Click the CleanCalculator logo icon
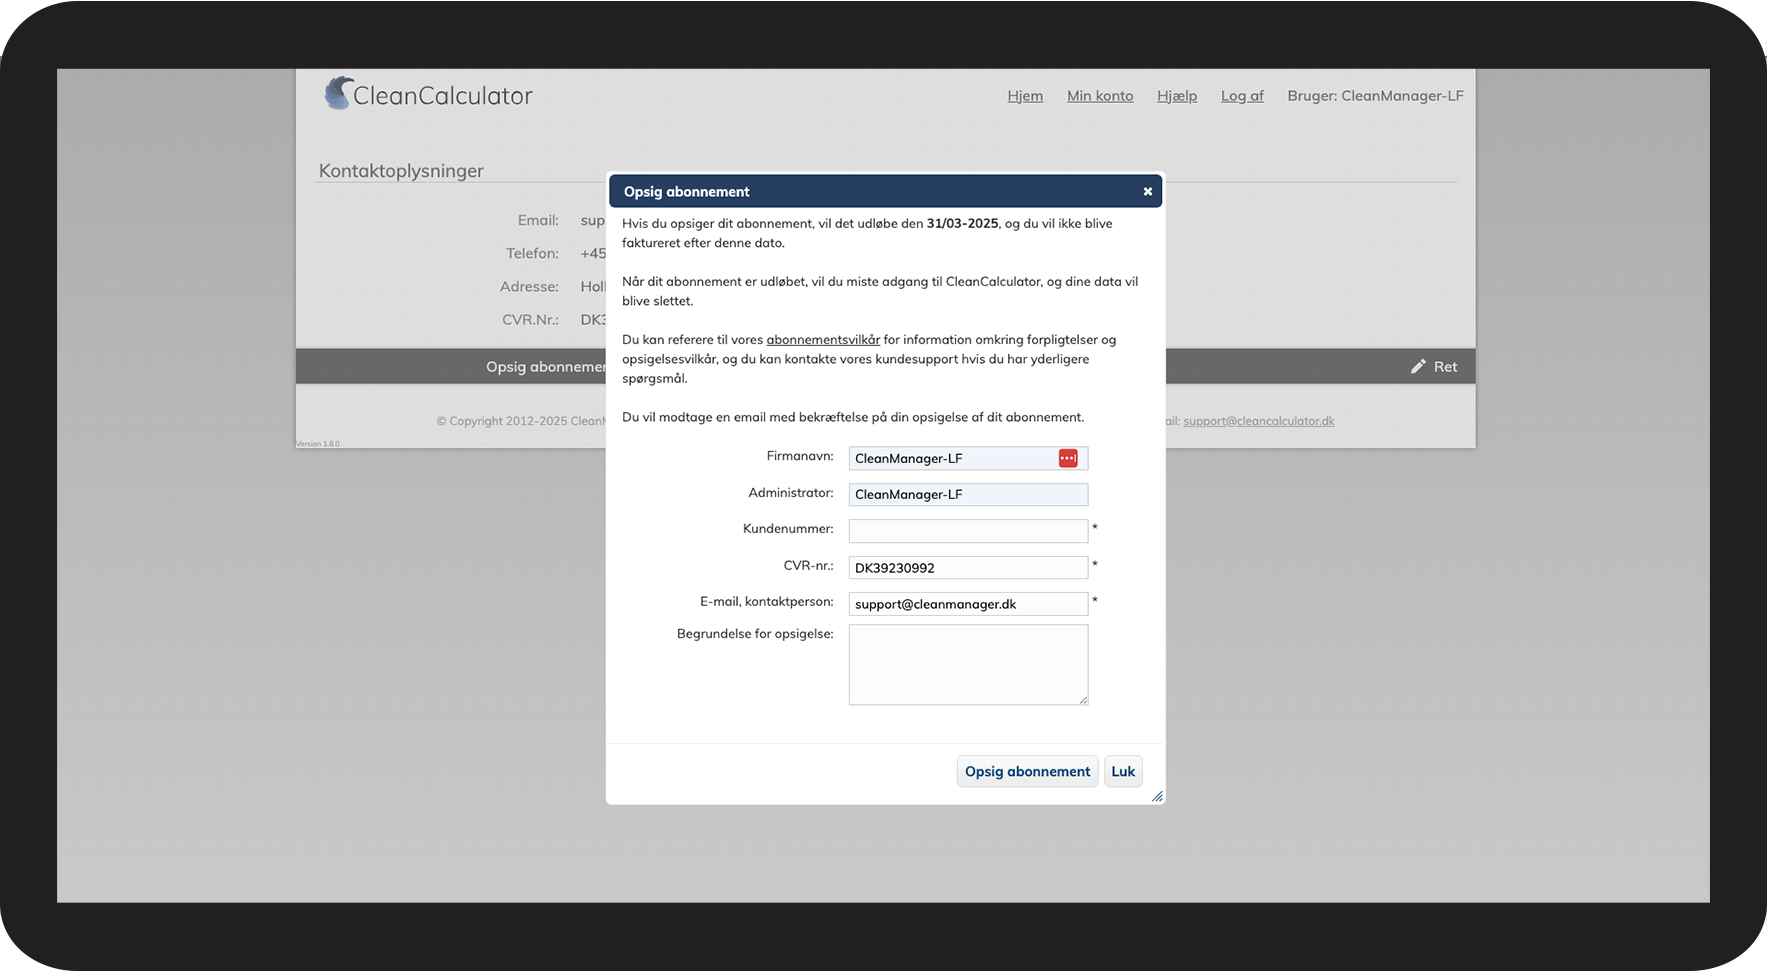Screen dimensions: 1767x971 339,94
